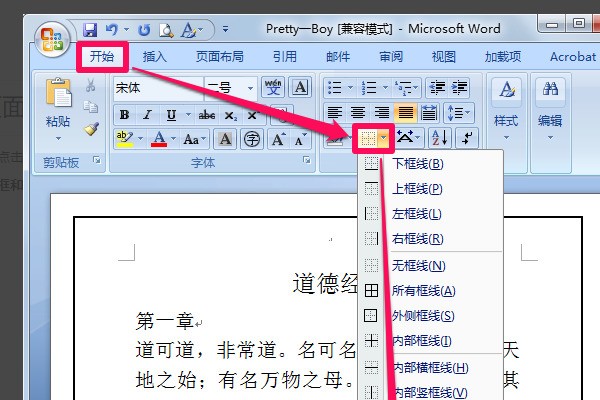
Task: Copy selection with the copy icon
Action: 91,107
